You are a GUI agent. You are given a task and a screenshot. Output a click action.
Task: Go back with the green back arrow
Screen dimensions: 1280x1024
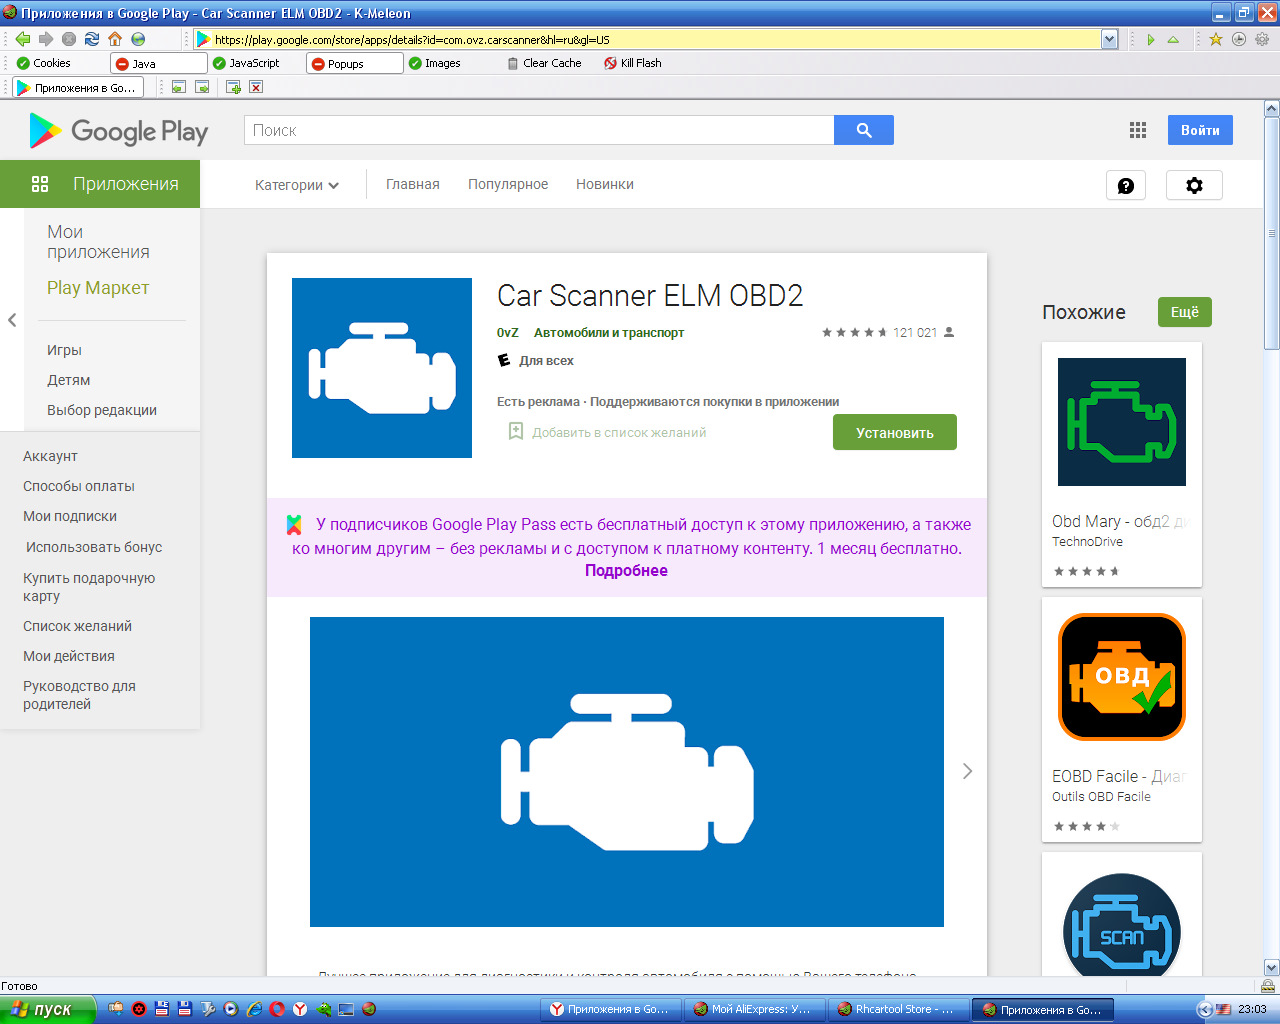(x=22, y=39)
